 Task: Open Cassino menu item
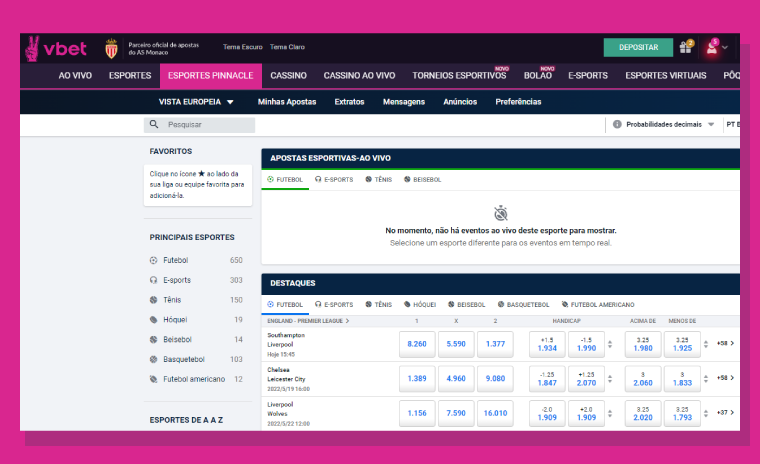coord(288,76)
